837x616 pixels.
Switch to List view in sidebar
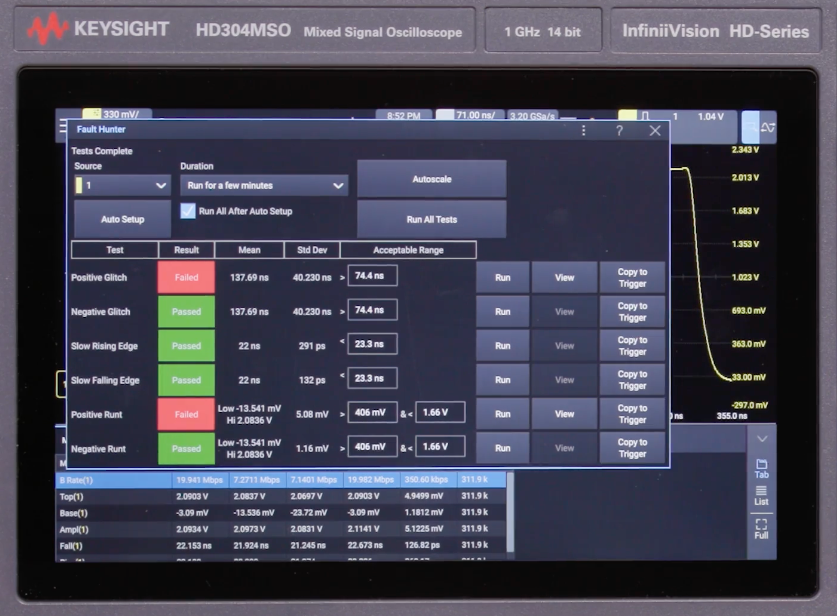pyautogui.click(x=761, y=496)
